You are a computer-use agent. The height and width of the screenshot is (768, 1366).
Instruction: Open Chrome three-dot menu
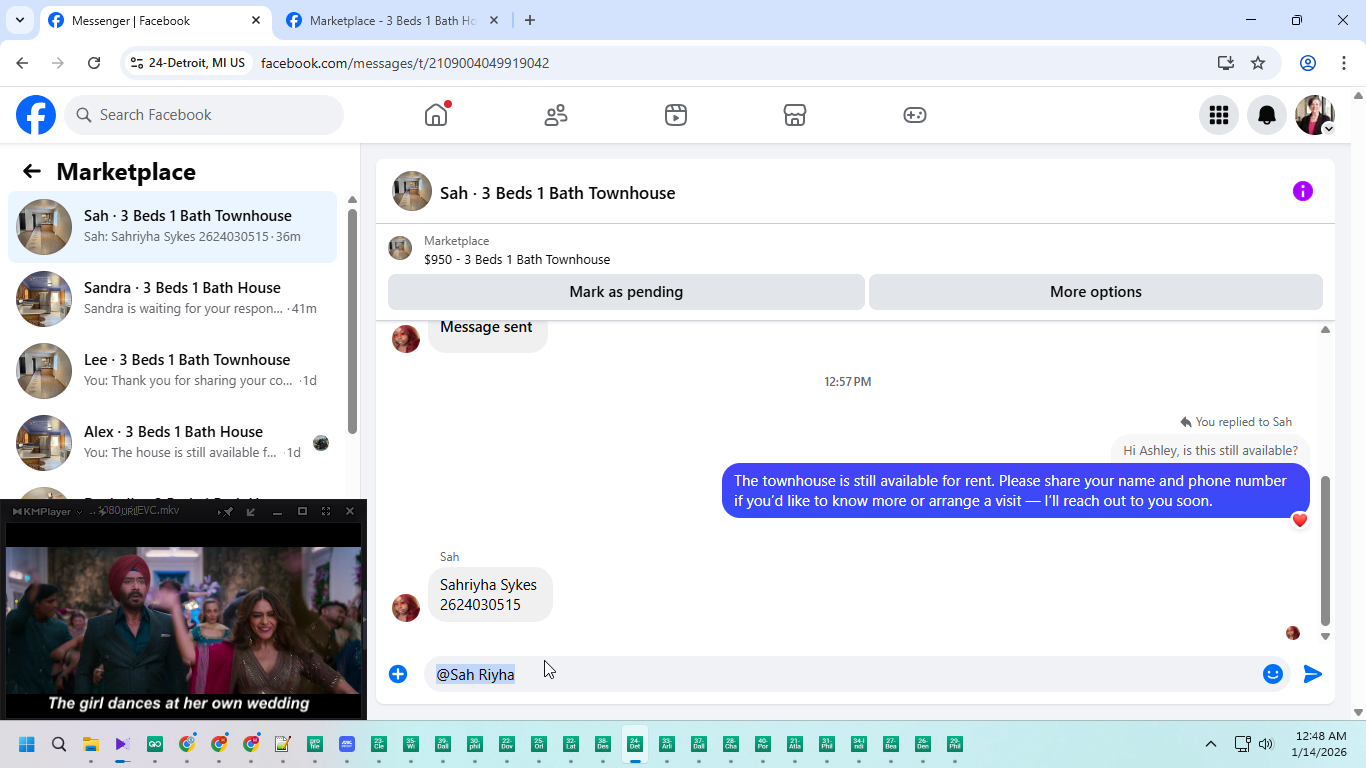coord(1343,63)
